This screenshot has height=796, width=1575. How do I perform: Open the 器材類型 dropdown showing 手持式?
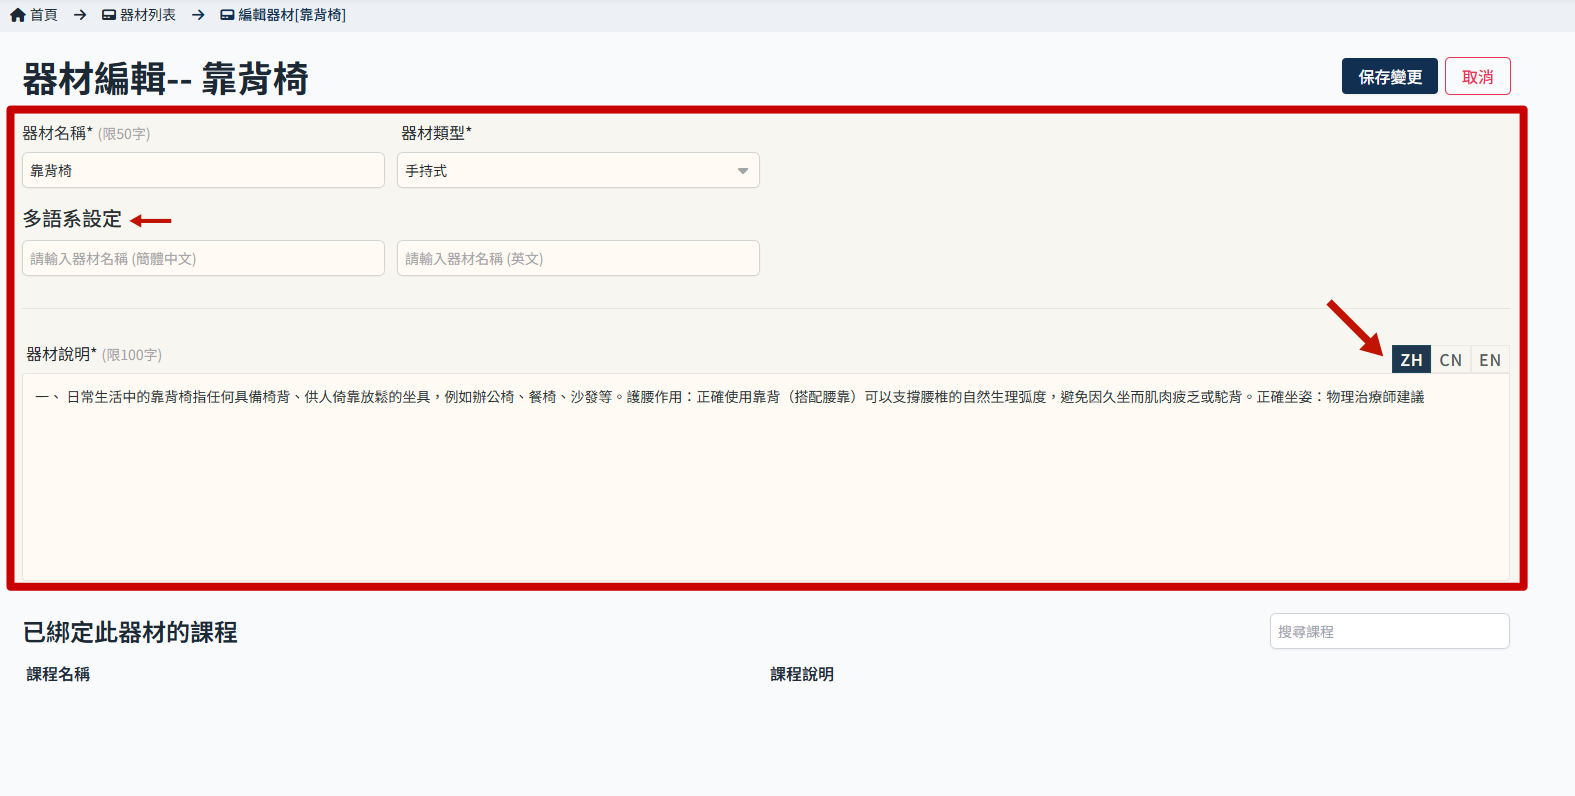[578, 170]
